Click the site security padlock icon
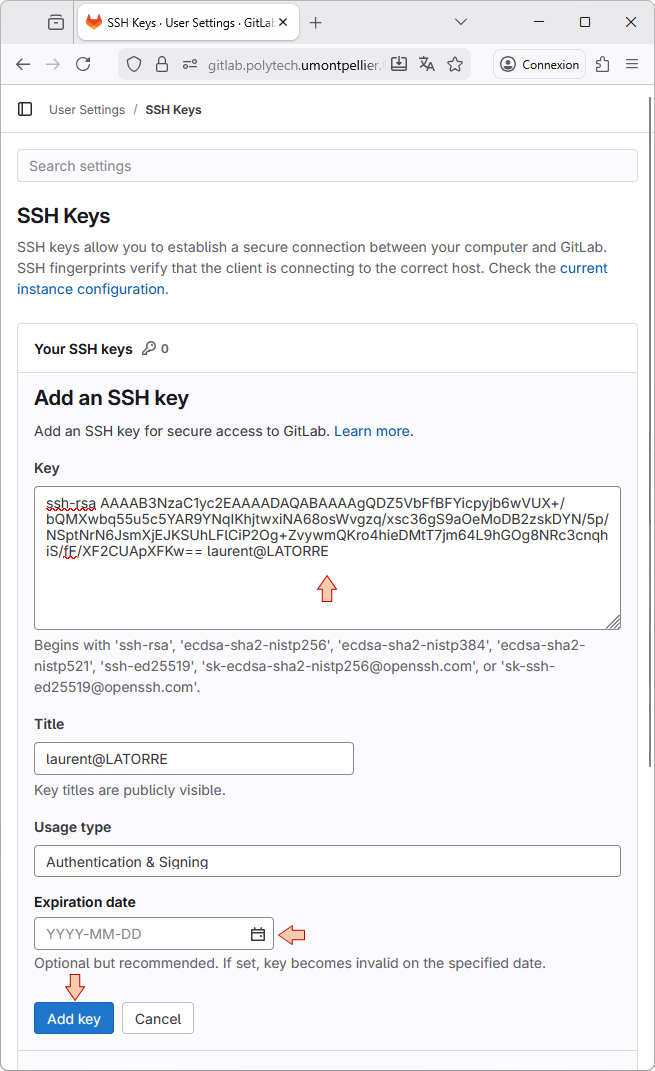This screenshot has width=655, height=1071. 162,64
